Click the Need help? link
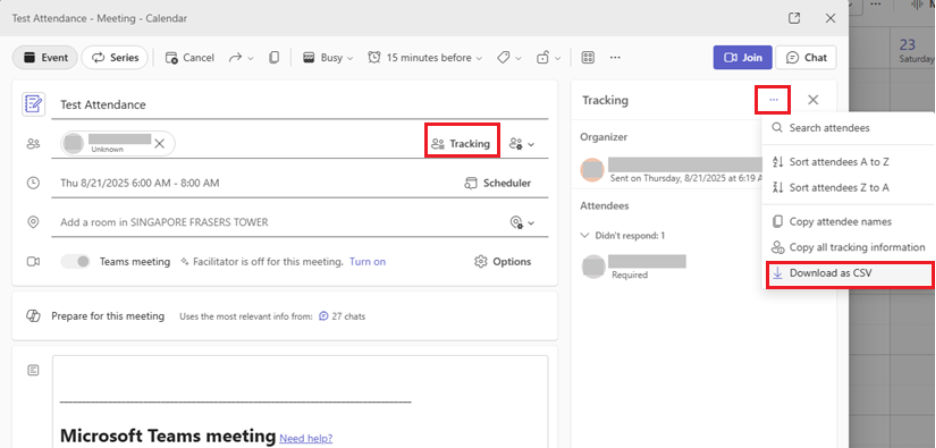This screenshot has width=936, height=448. pos(306,438)
